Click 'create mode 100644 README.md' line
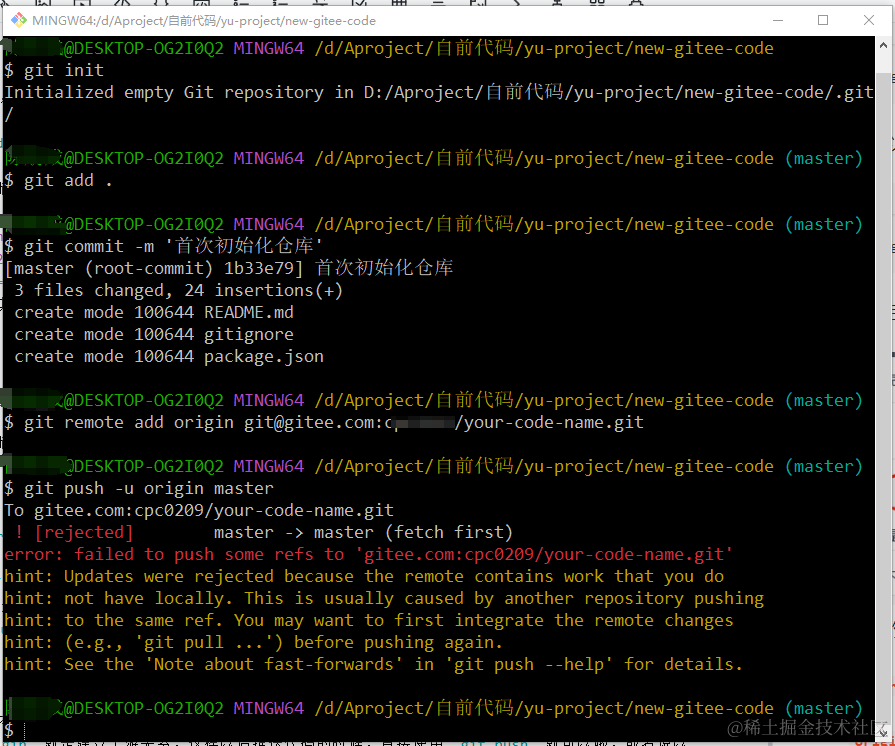Image resolution: width=895 pixels, height=746 pixels. (154, 312)
